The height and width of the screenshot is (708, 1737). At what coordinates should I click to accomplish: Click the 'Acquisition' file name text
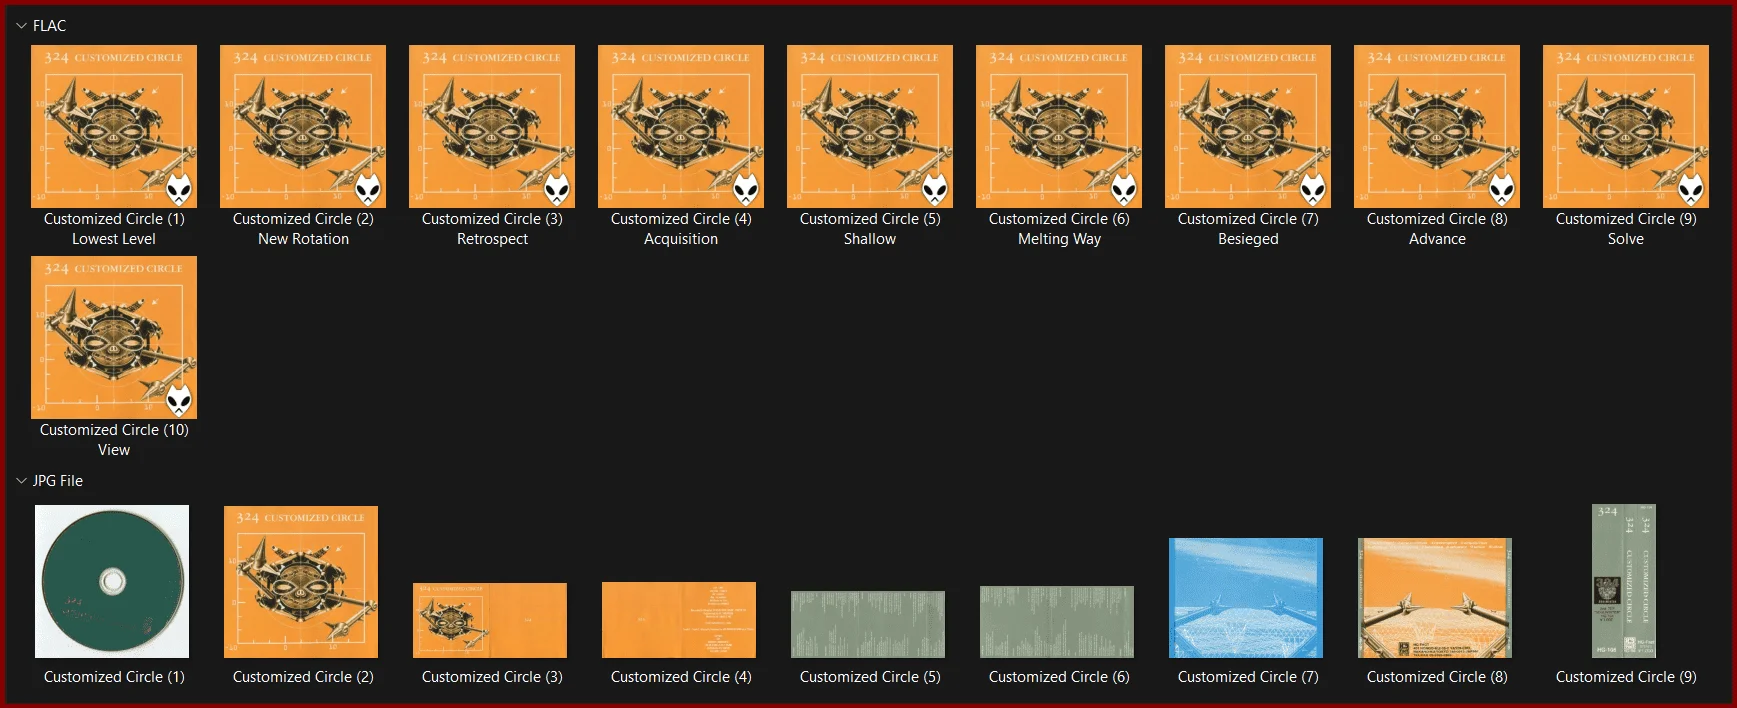(681, 239)
